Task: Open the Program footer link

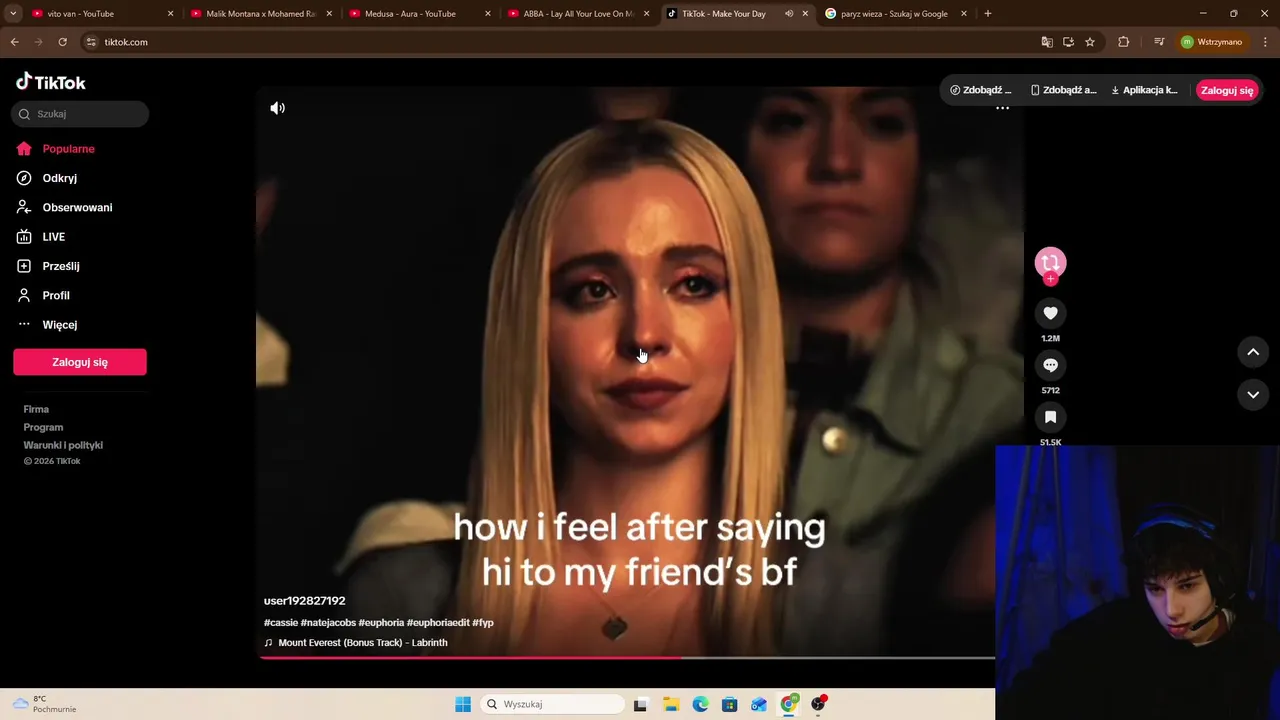Action: point(43,427)
